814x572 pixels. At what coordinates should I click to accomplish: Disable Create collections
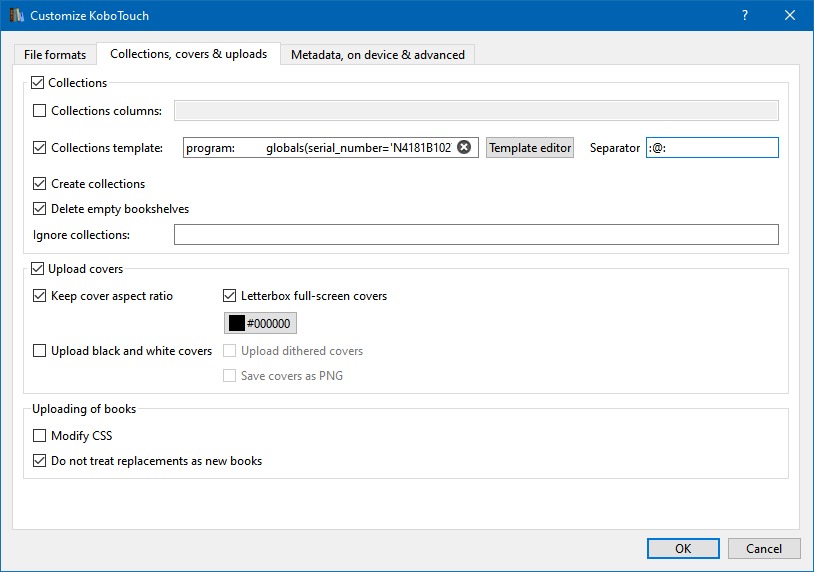(x=40, y=184)
